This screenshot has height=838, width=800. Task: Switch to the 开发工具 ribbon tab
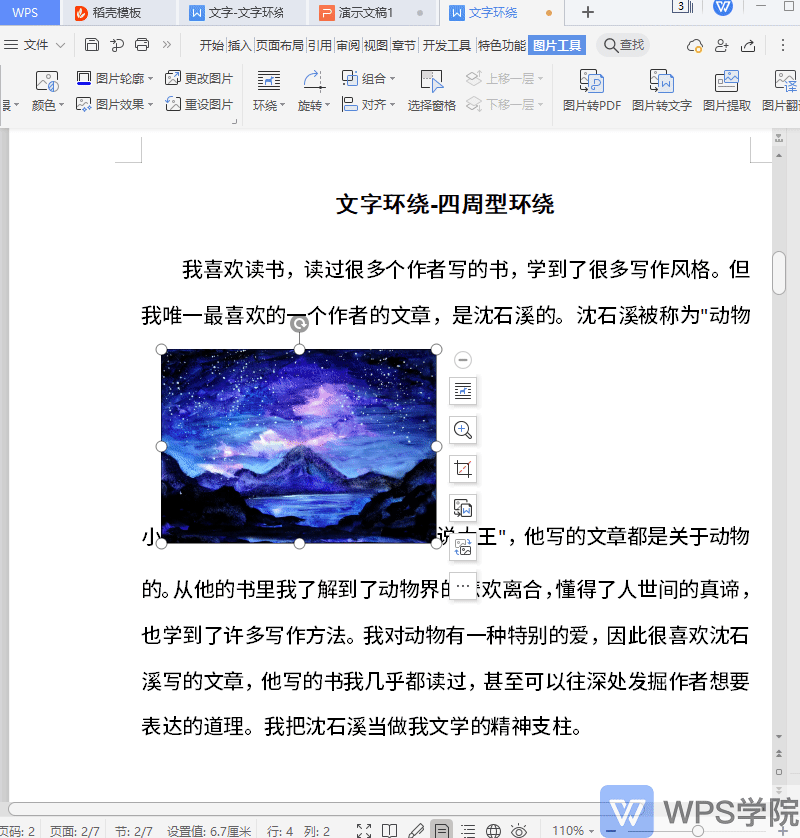(x=447, y=45)
